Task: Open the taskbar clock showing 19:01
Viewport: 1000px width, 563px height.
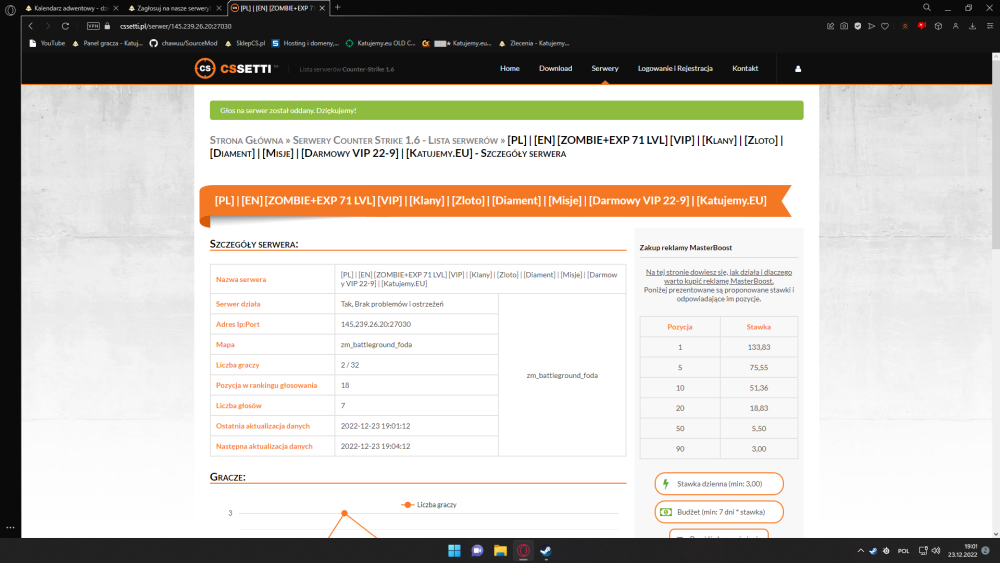Action: point(962,551)
